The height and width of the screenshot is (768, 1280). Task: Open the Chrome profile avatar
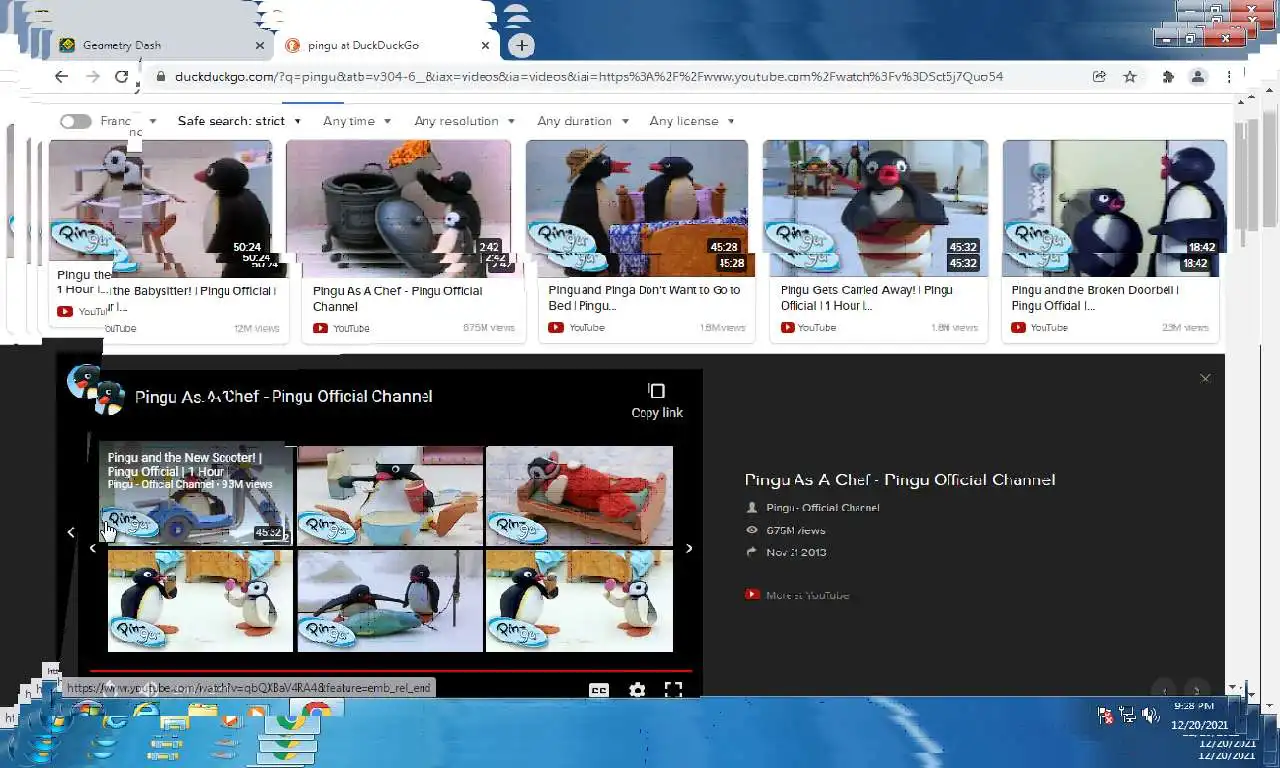(x=1197, y=77)
